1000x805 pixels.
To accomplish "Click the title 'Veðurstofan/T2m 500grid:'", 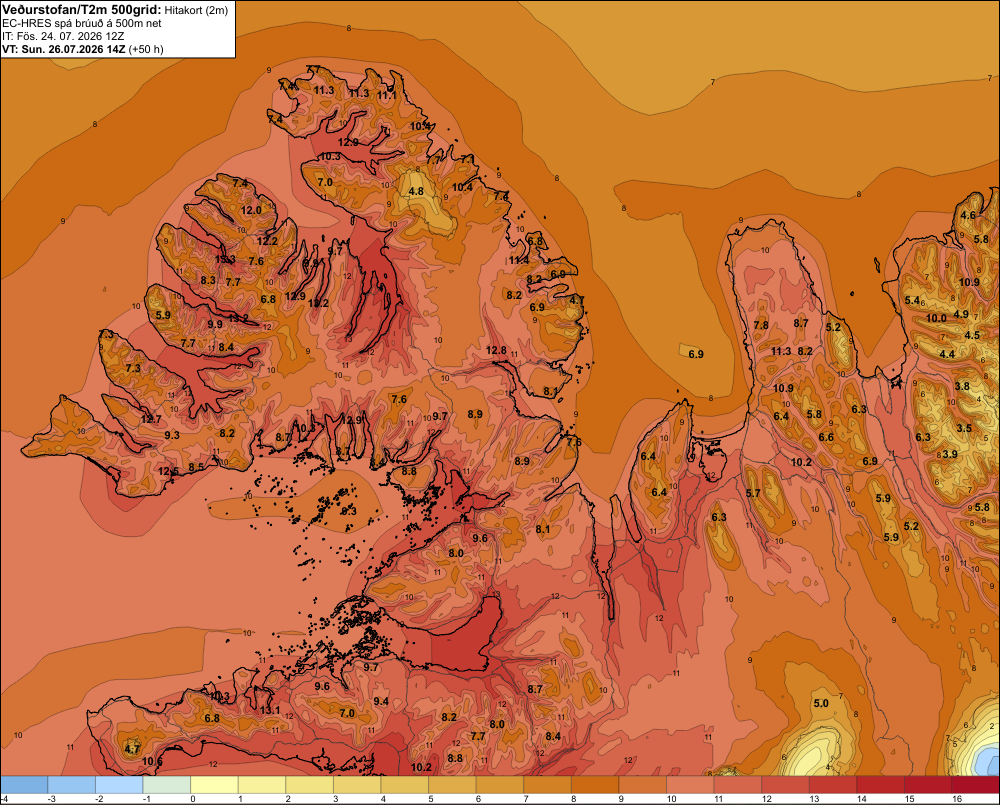I will pos(81,9).
